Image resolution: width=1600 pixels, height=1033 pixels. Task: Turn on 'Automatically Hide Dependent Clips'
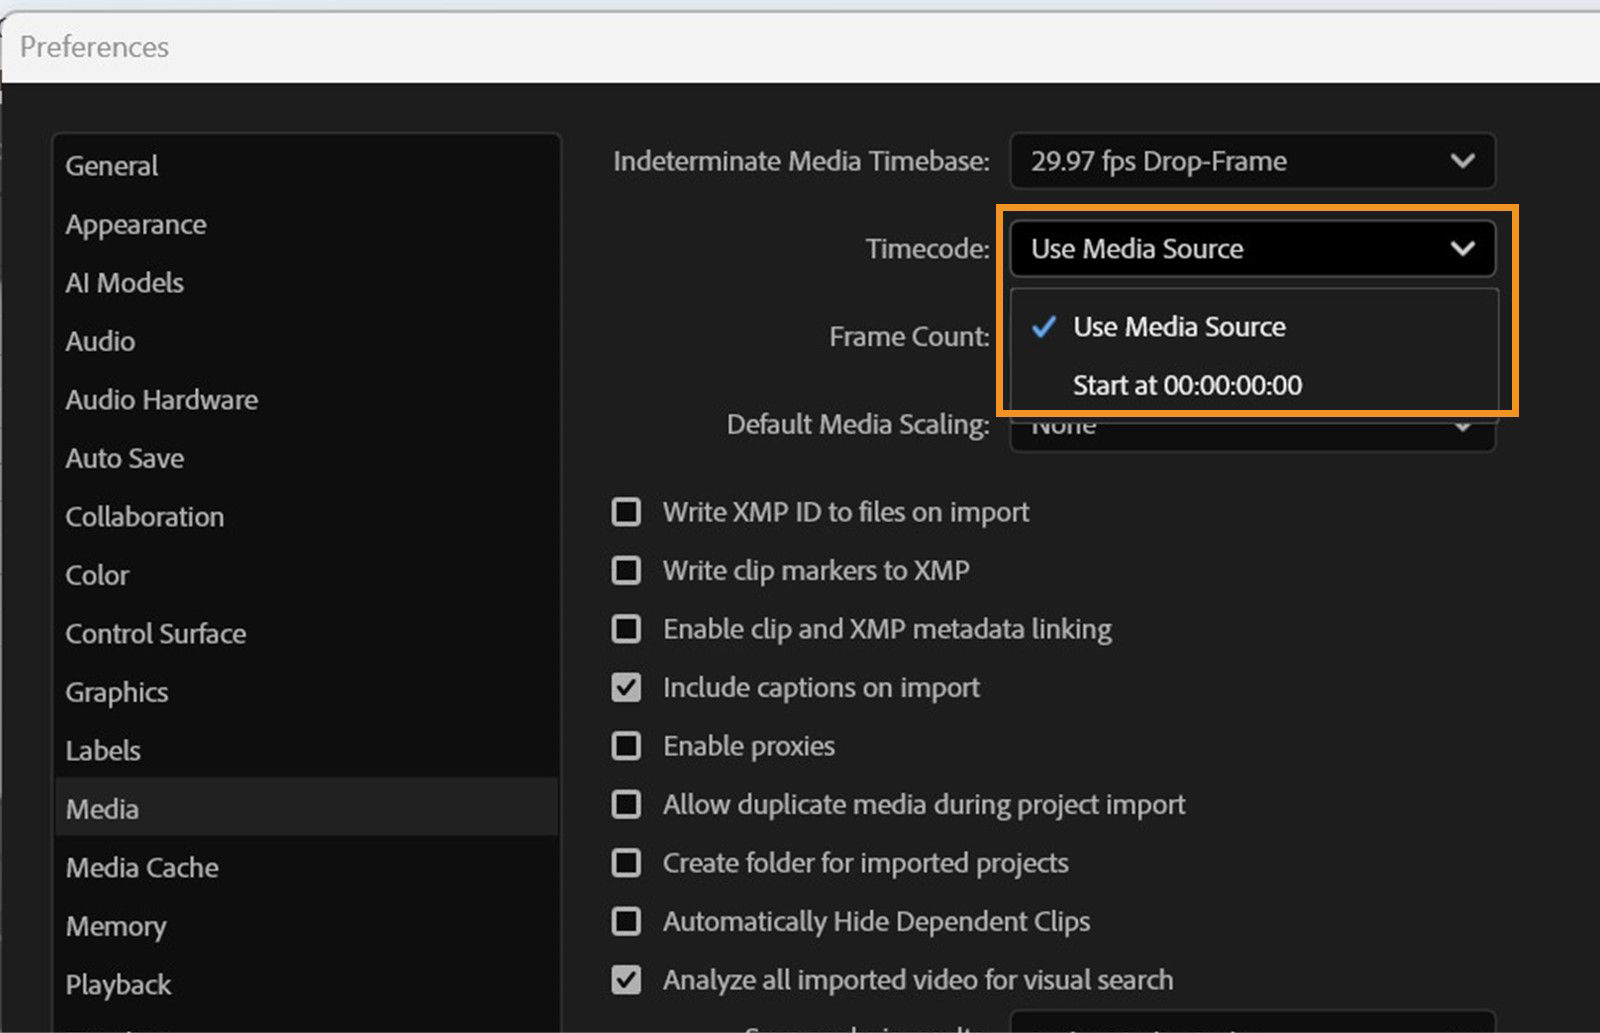coord(626,921)
